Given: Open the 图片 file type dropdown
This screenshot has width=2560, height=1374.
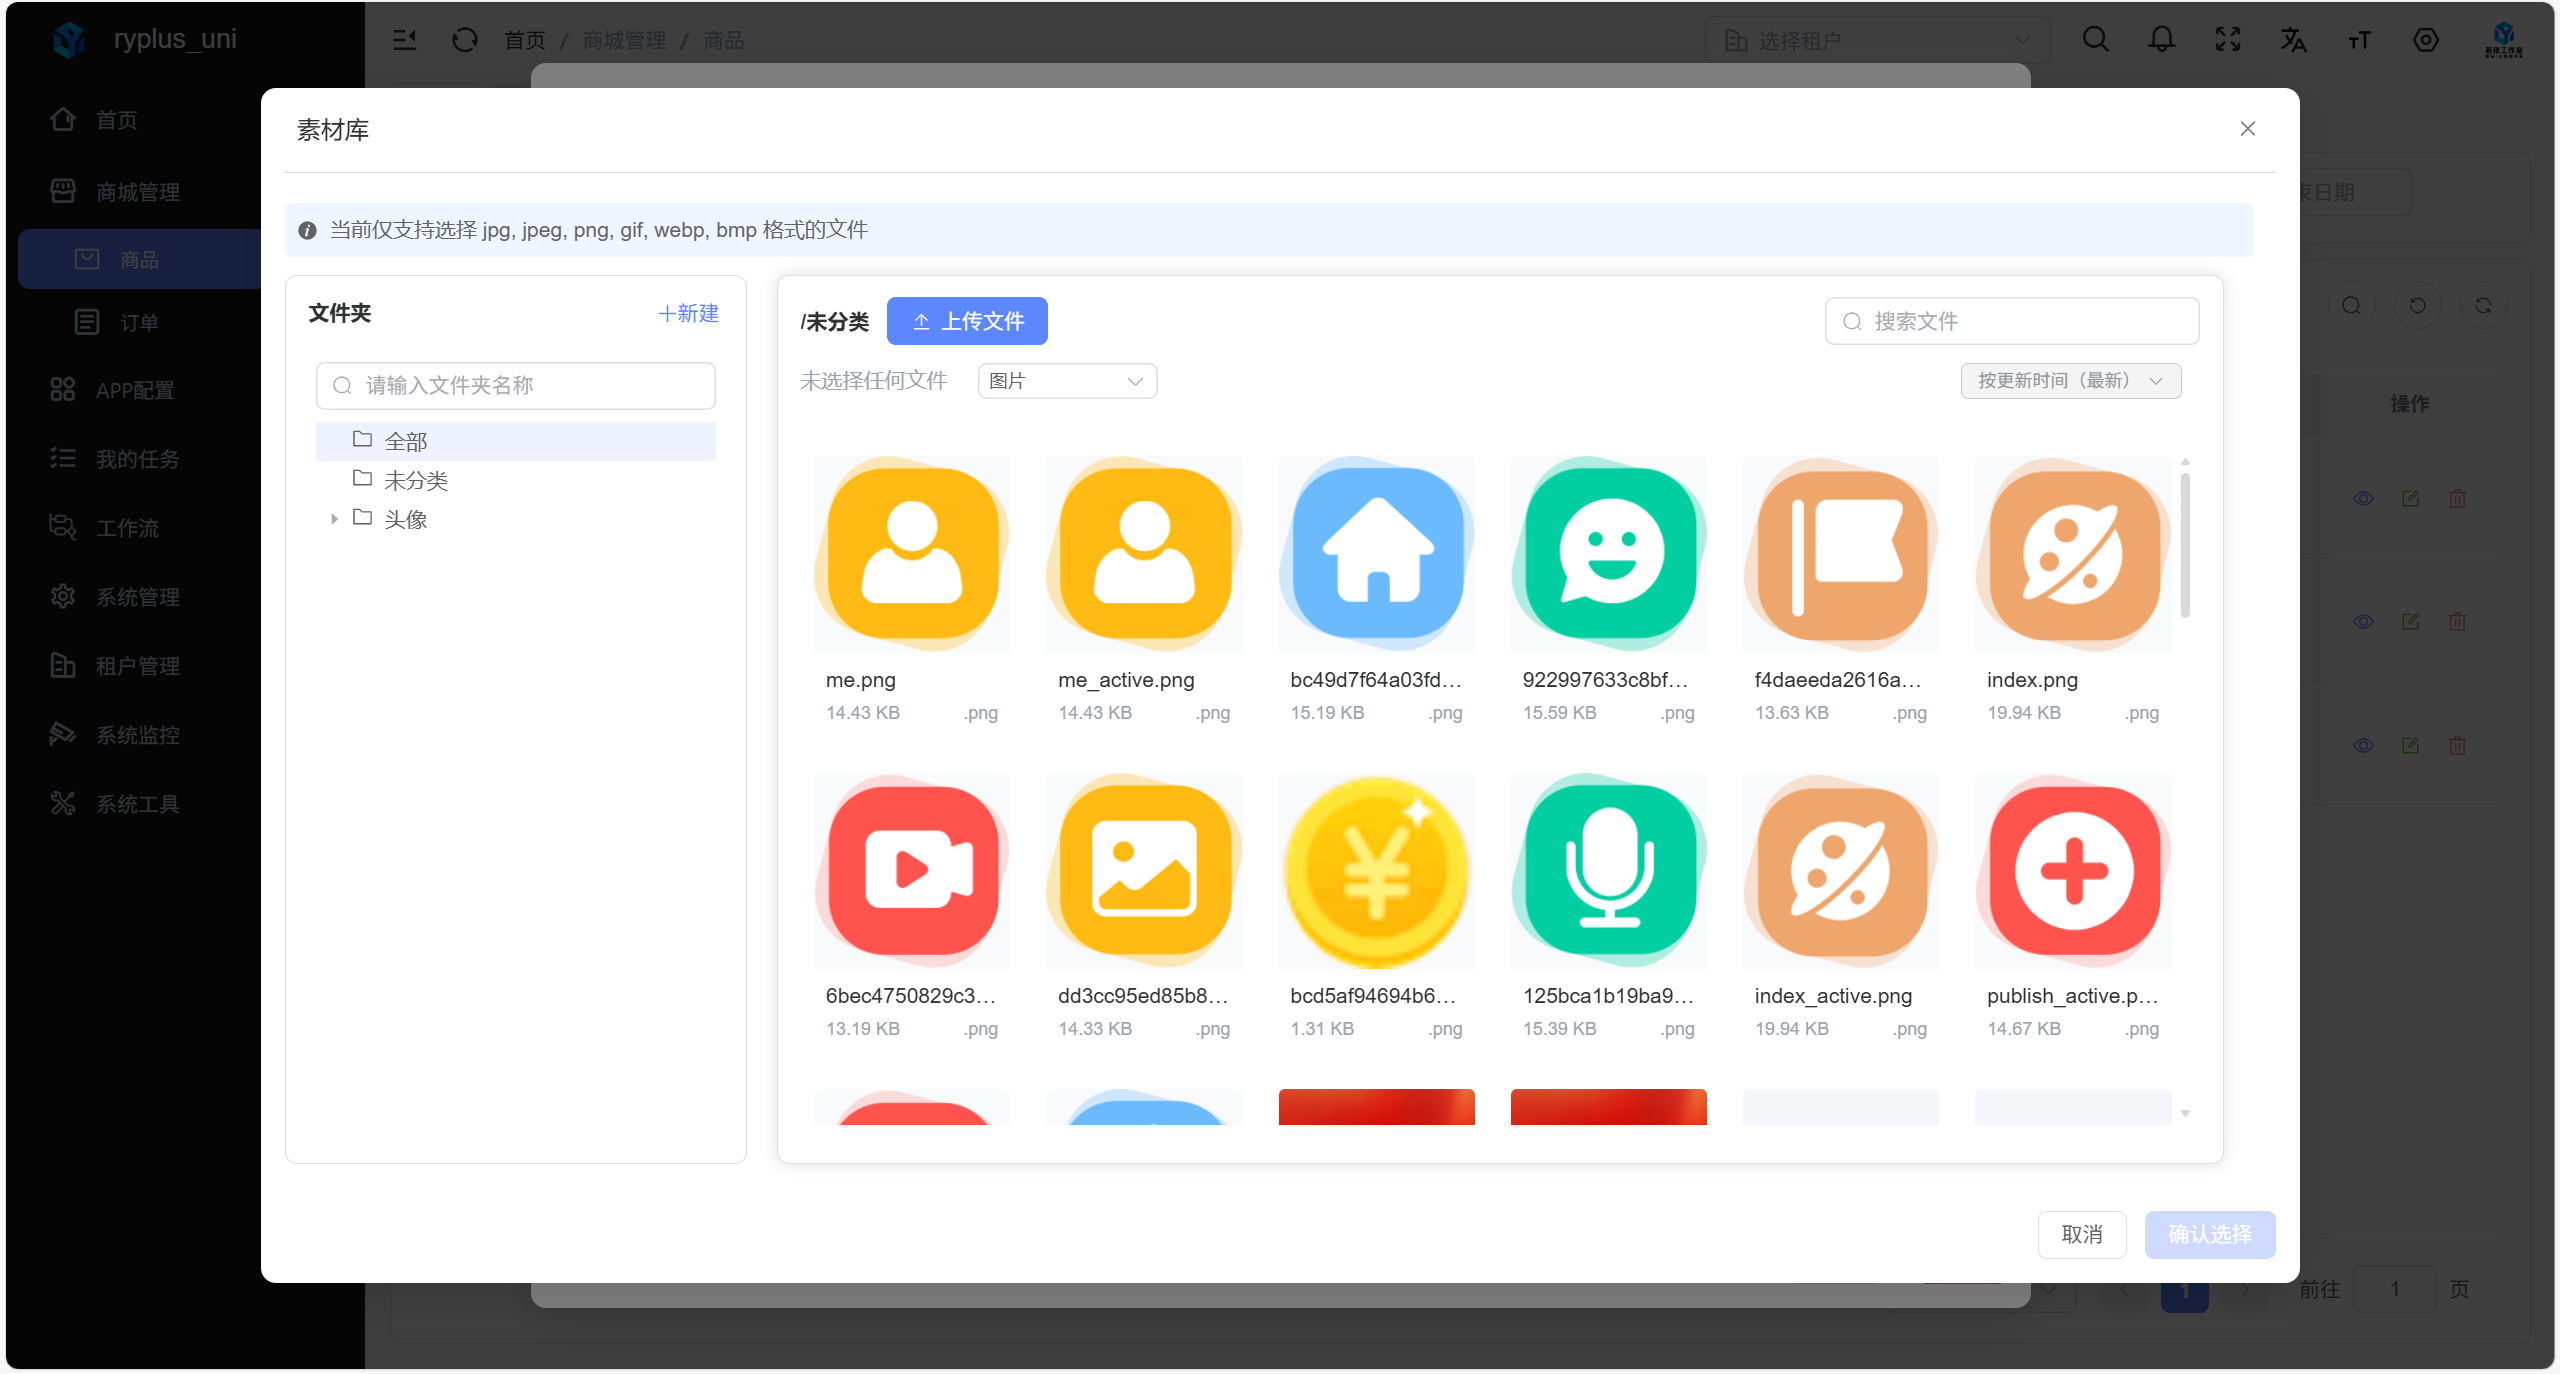Looking at the screenshot, I should point(1066,381).
